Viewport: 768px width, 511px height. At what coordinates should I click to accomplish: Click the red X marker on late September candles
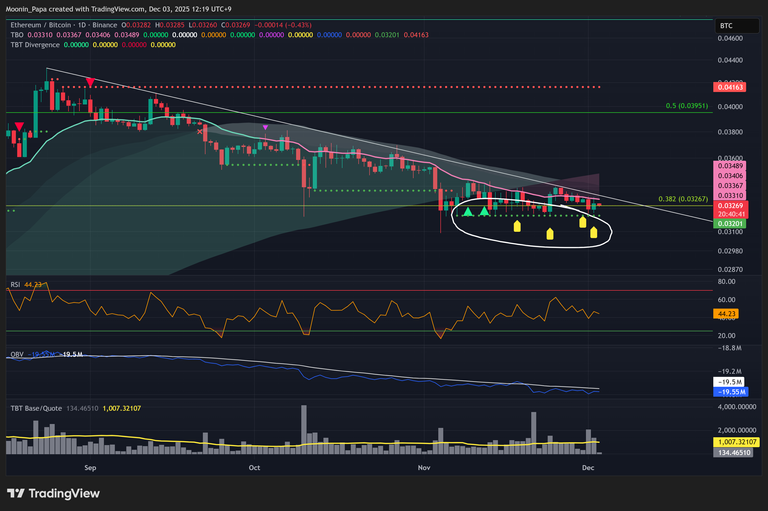[201, 131]
